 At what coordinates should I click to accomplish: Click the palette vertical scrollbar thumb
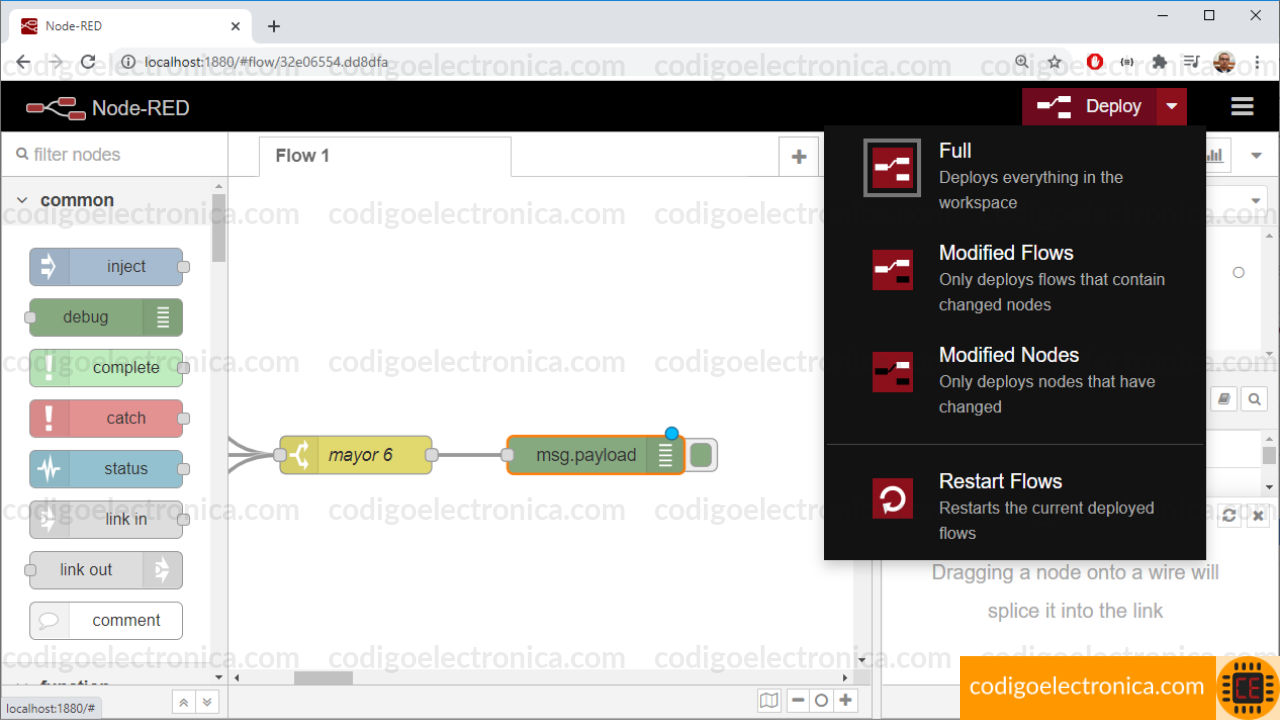219,228
